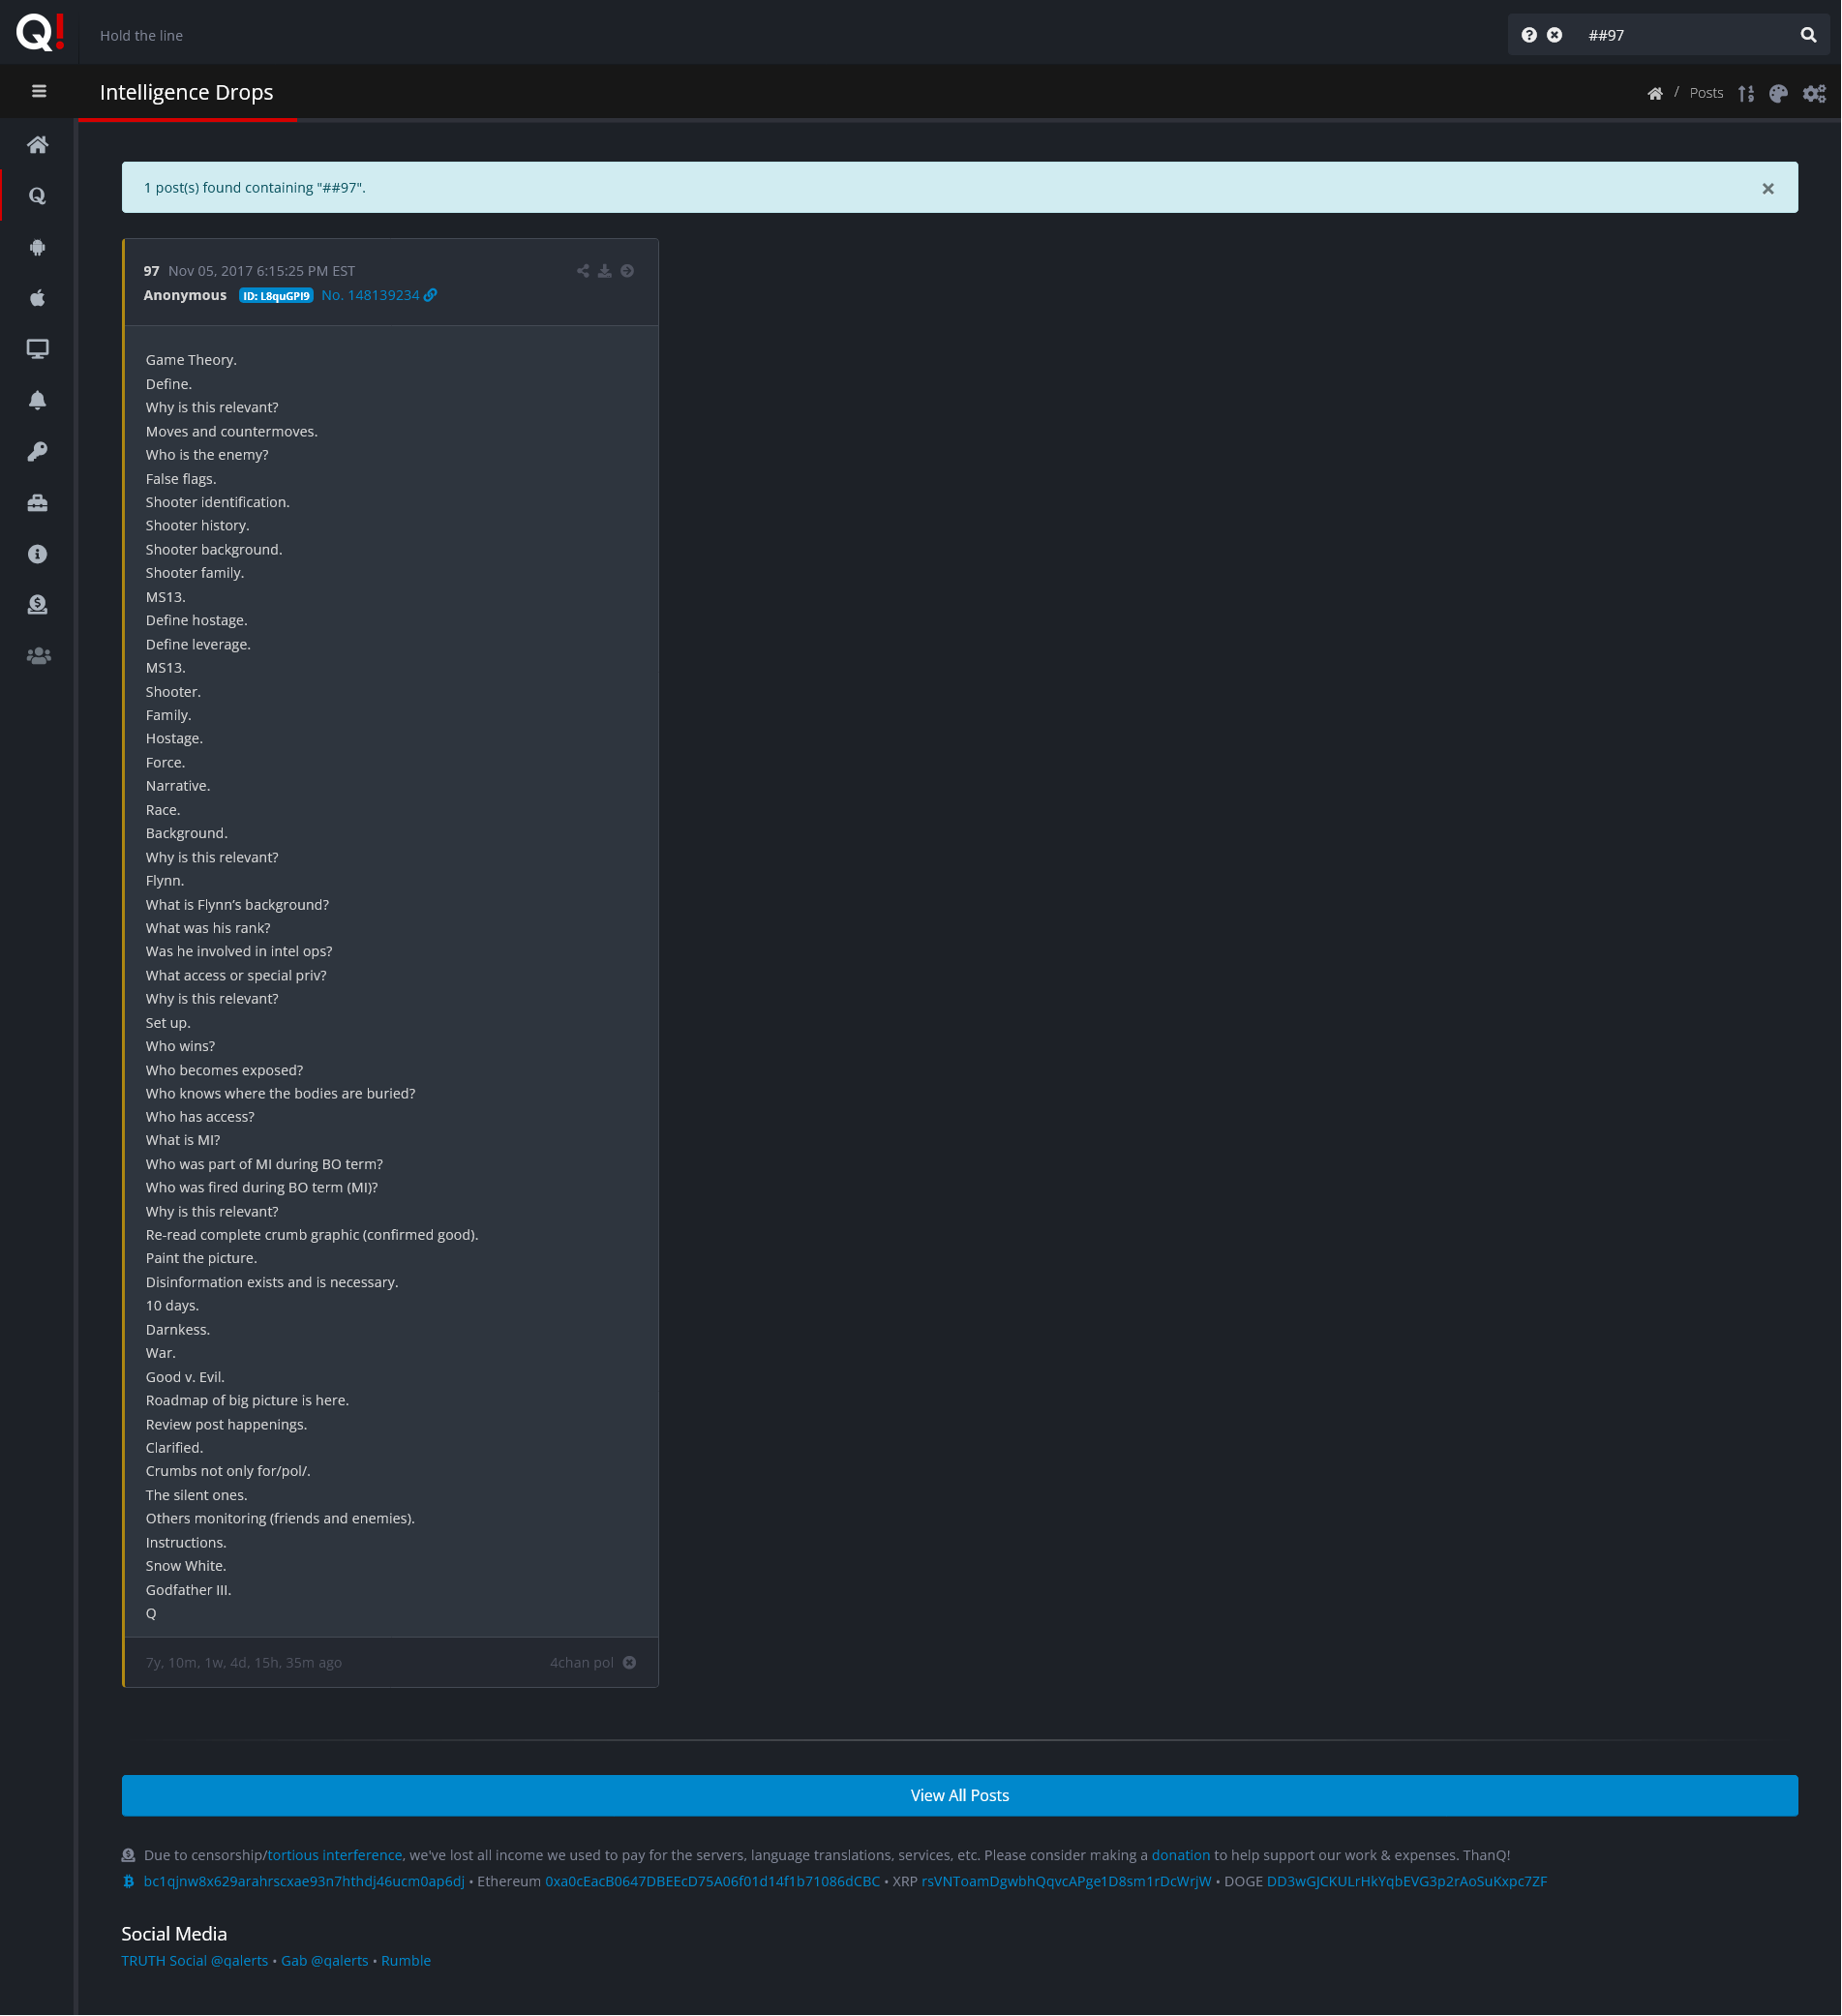Click the 'Social Media' heading

point(174,1935)
